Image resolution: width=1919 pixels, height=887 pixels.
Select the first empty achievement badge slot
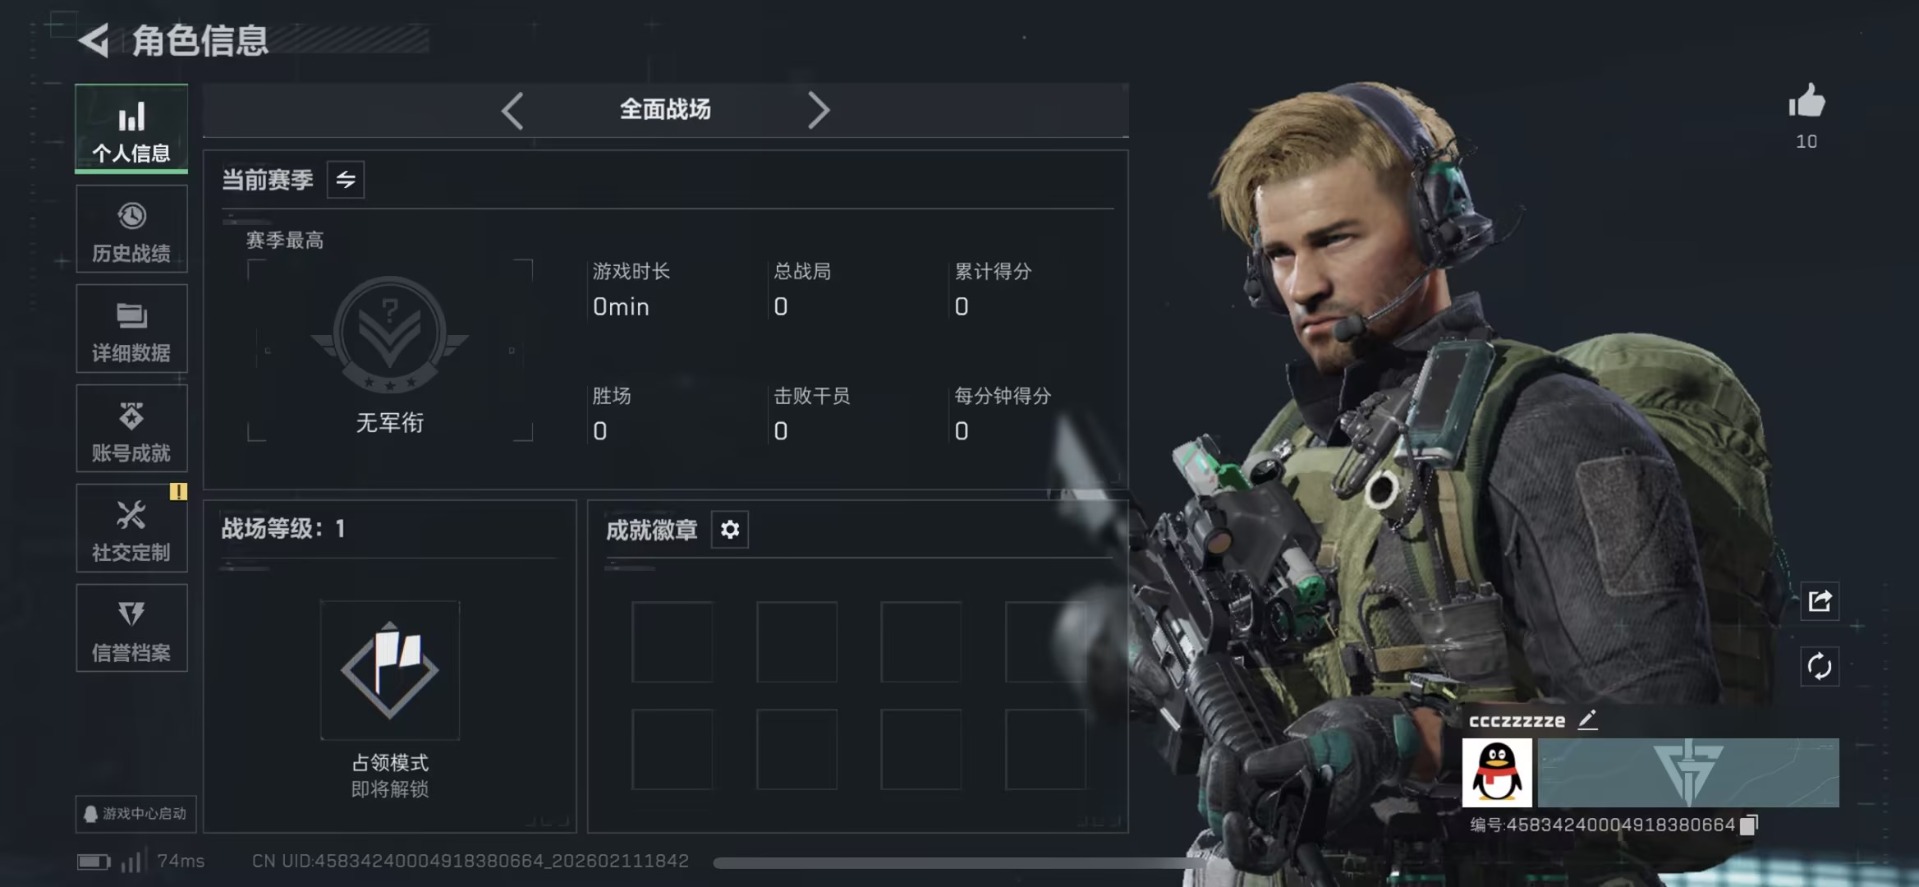pyautogui.click(x=672, y=642)
